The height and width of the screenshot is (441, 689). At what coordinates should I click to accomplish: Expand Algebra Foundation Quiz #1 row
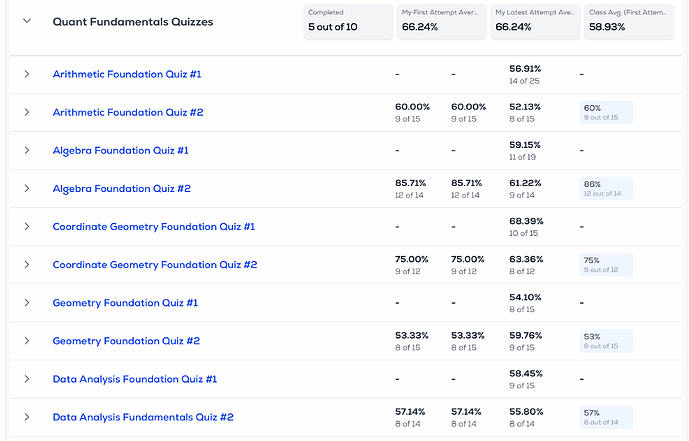tap(27, 151)
